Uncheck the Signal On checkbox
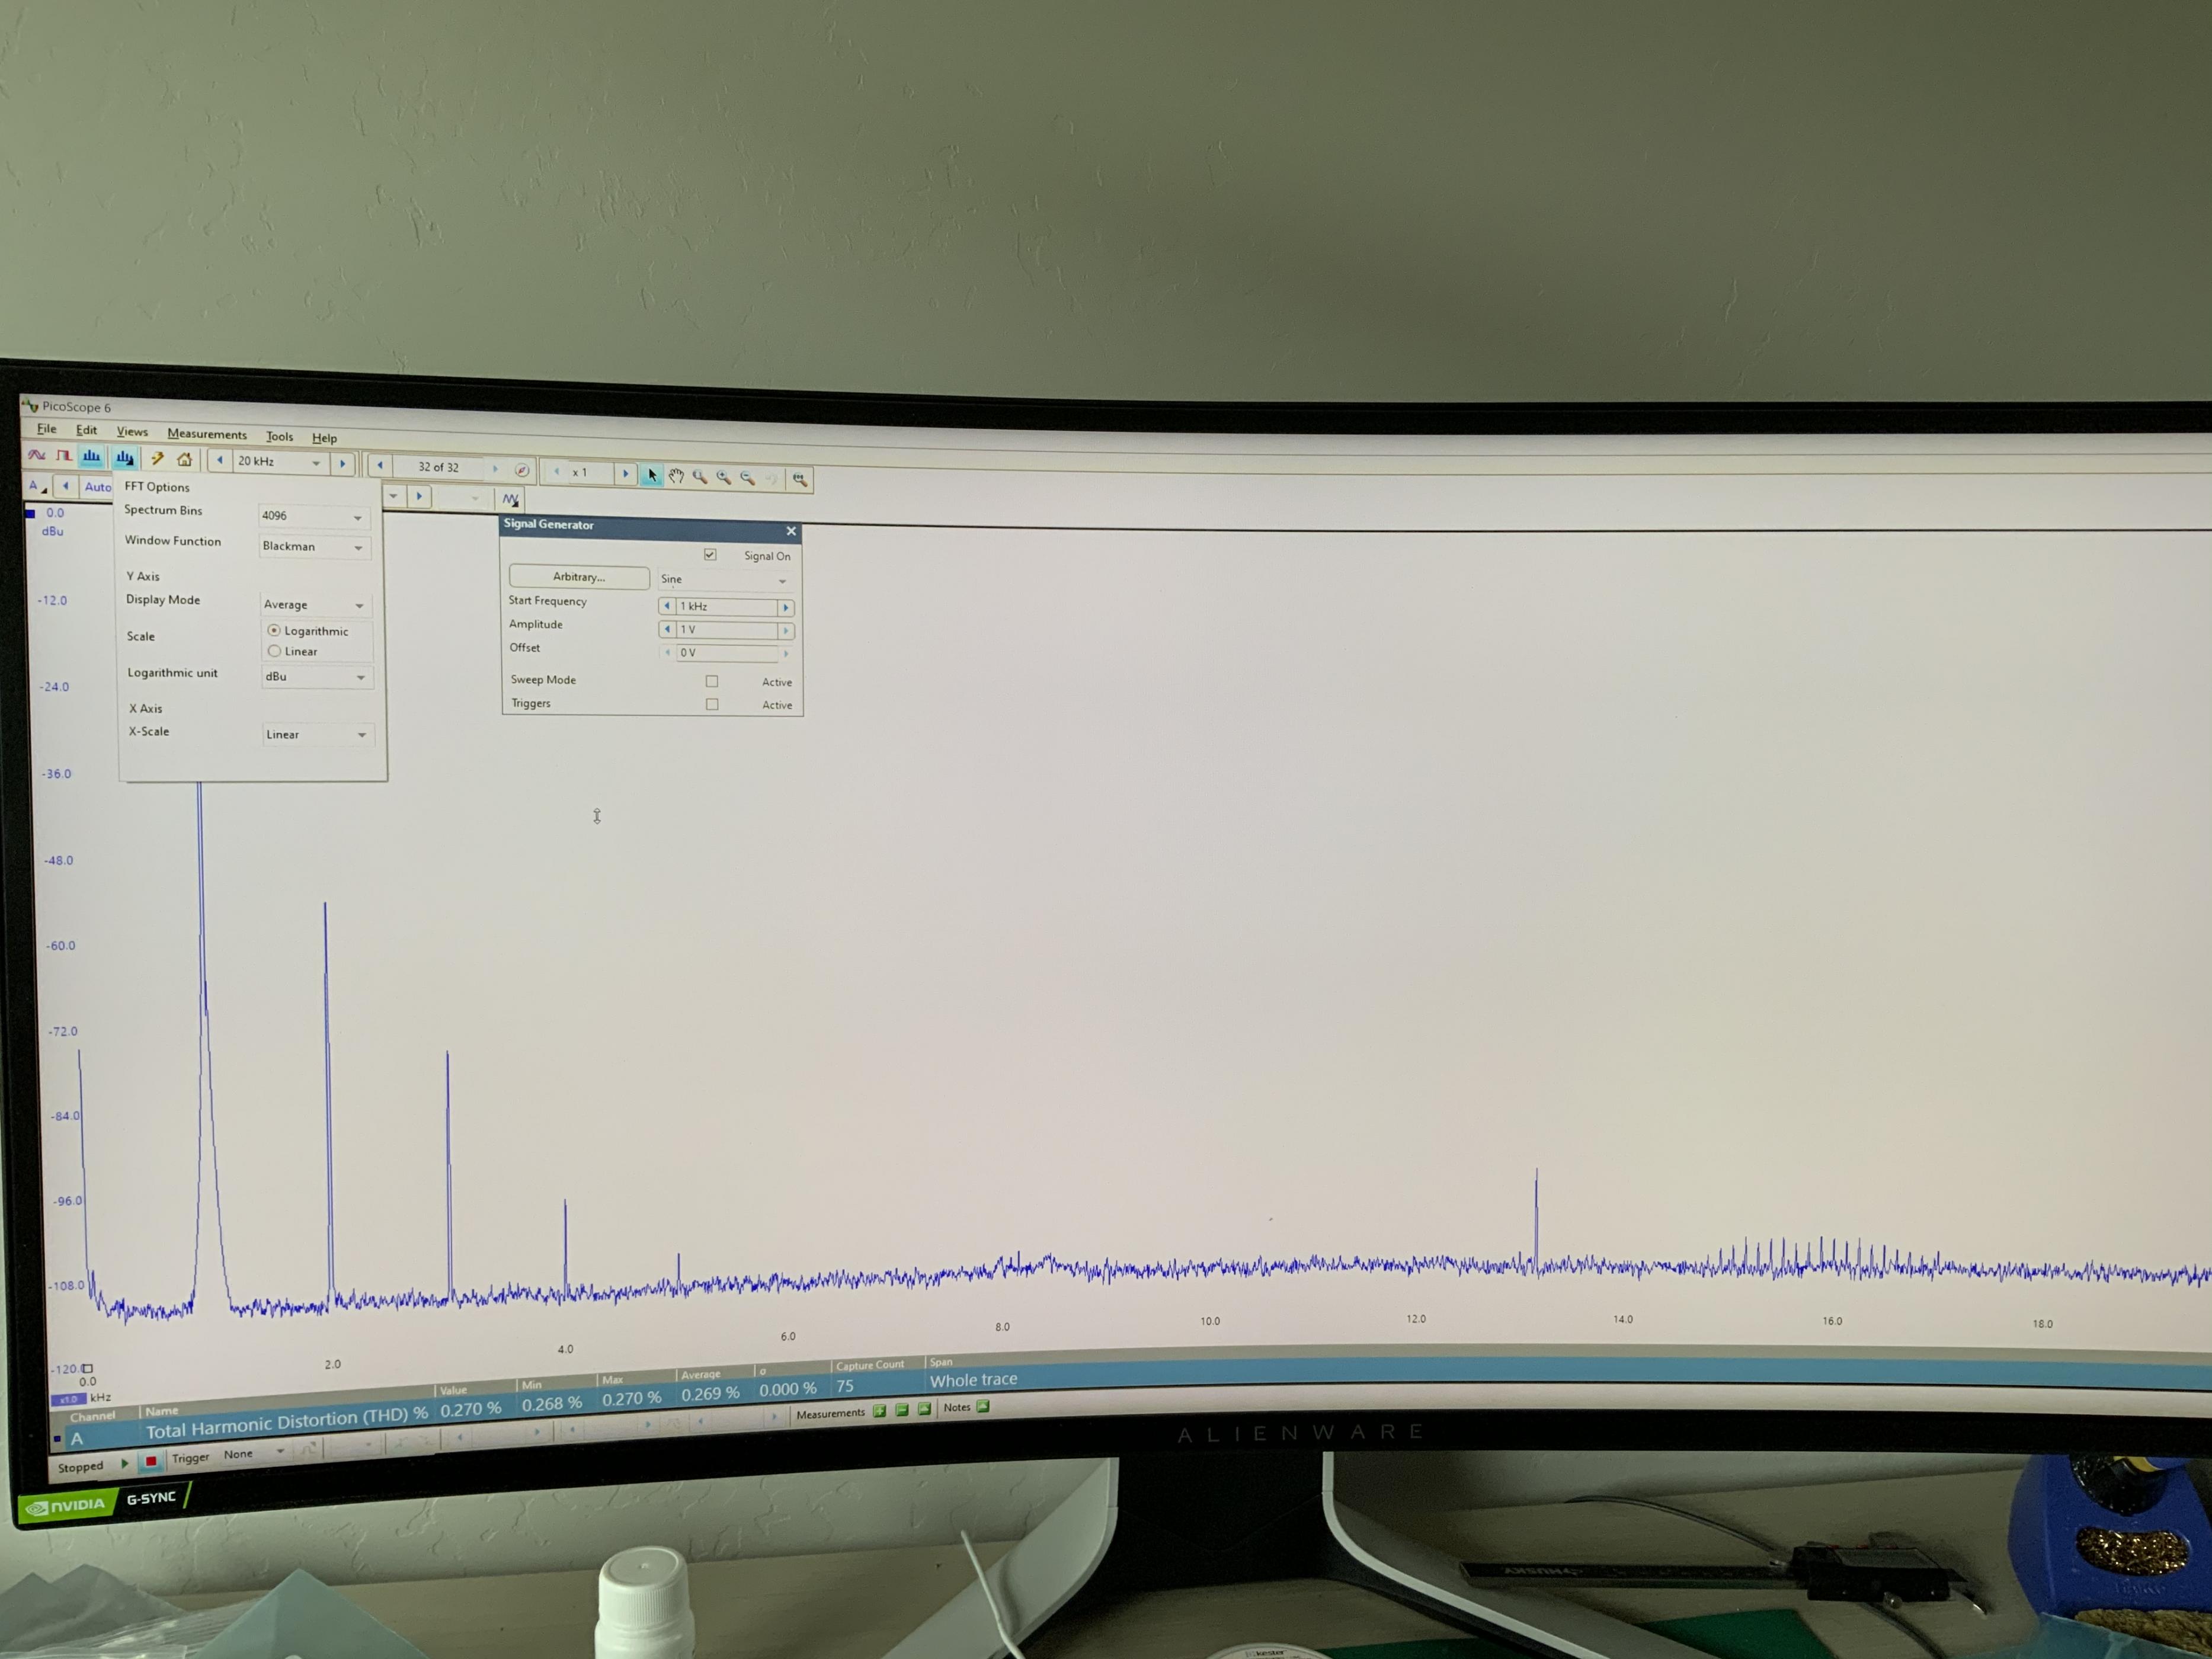 (710, 554)
